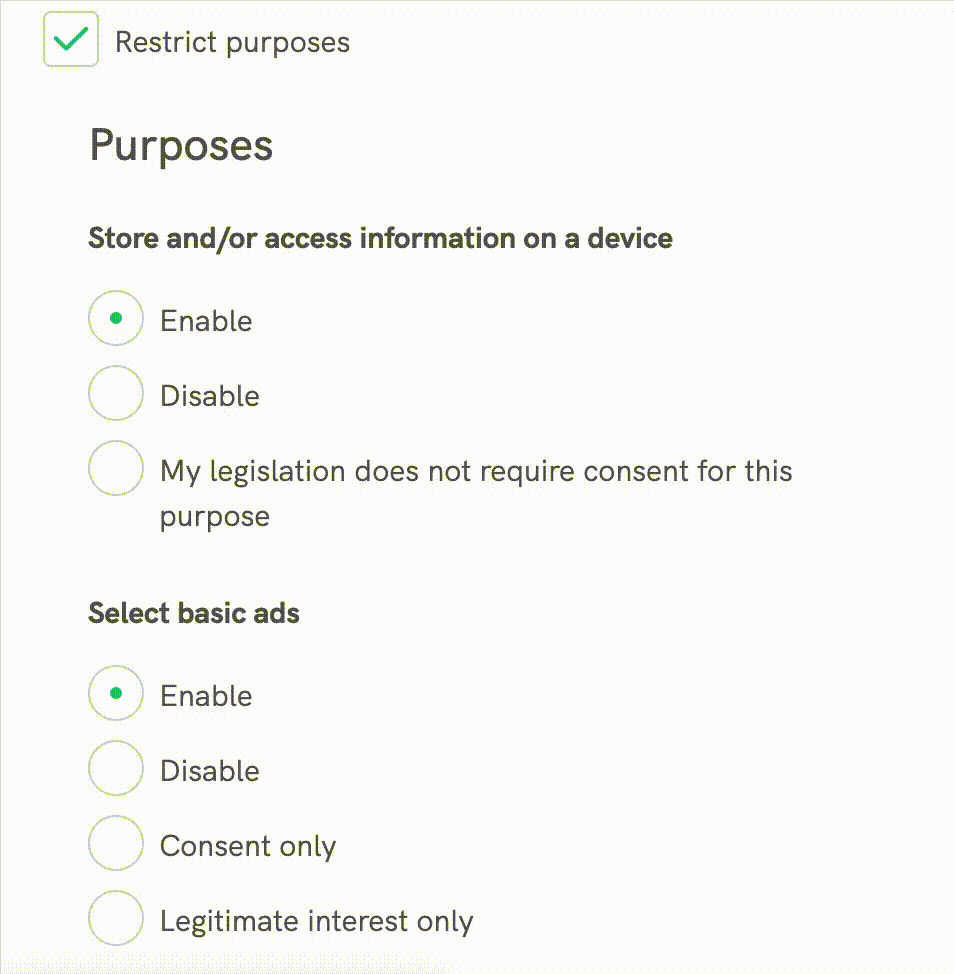The width and height of the screenshot is (954, 974).
Task: Click 'Enable' label text under Select basic ads
Action: point(206,696)
